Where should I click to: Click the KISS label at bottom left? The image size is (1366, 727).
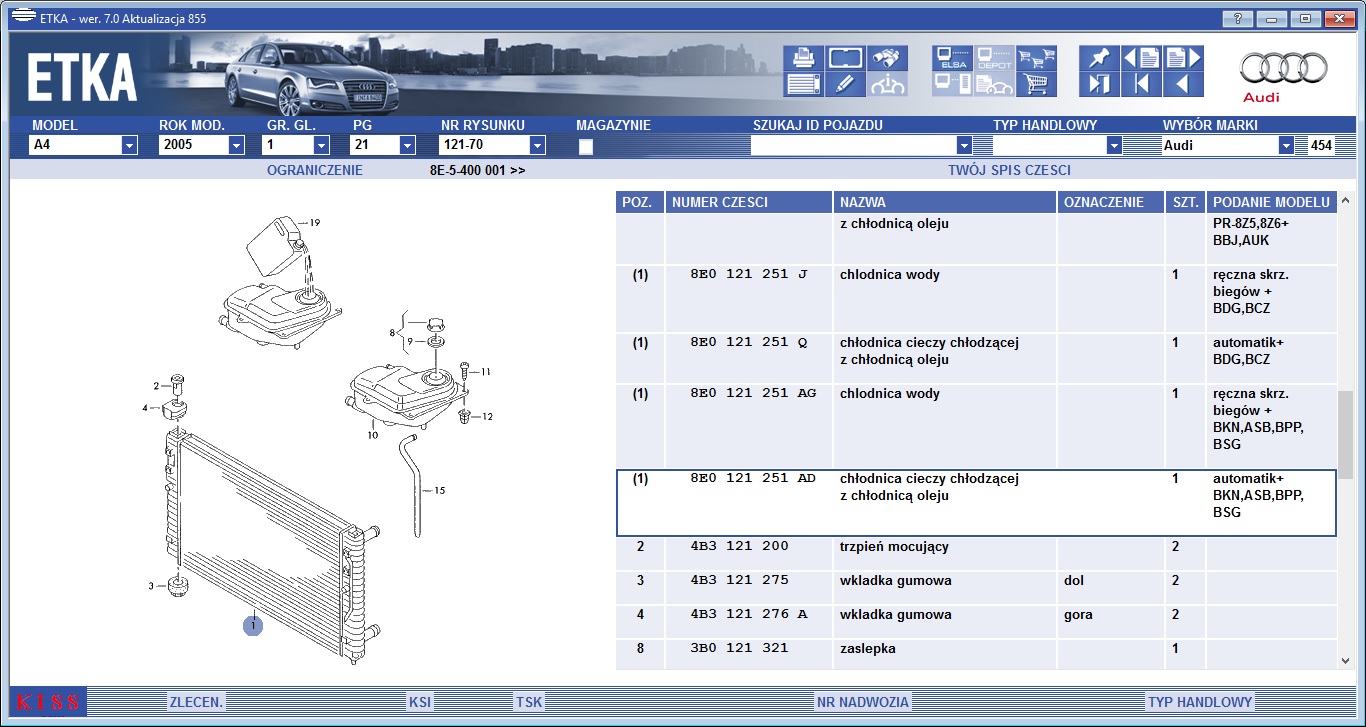[x=47, y=702]
